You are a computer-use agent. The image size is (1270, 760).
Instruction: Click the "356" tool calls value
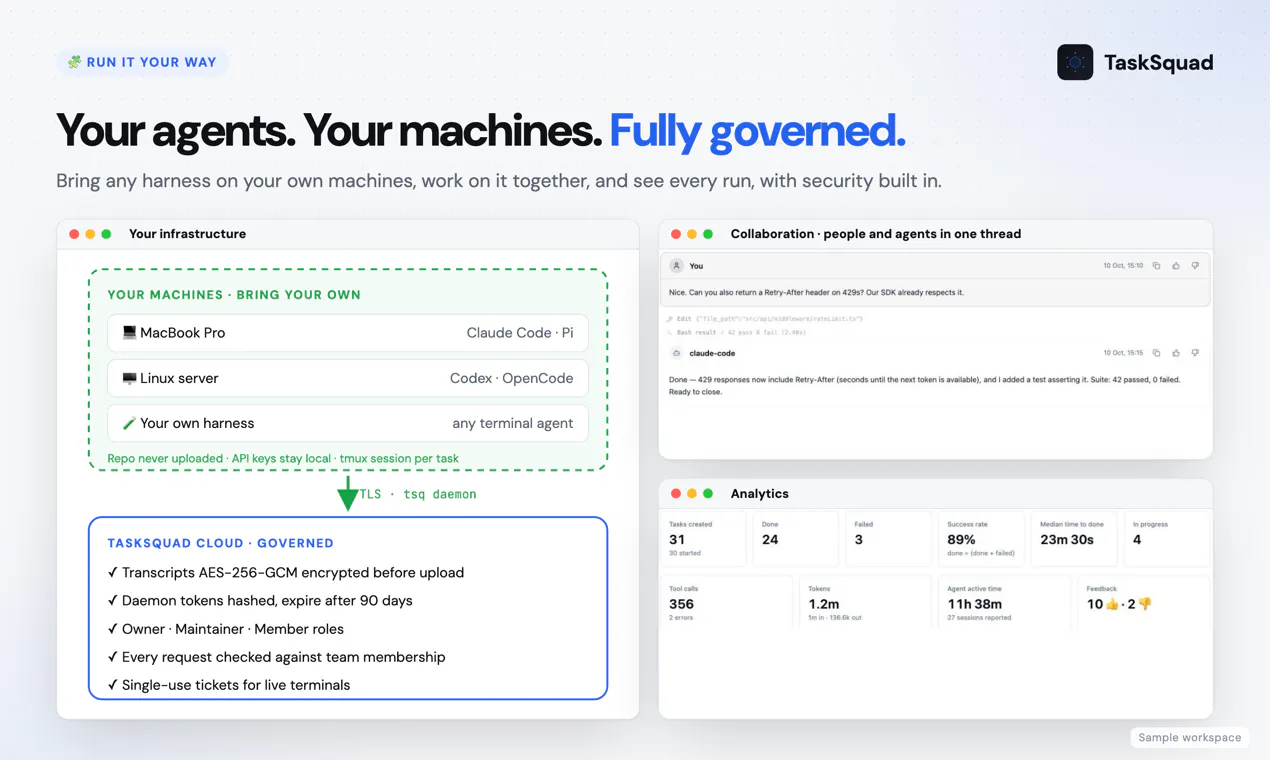pyautogui.click(x=681, y=604)
